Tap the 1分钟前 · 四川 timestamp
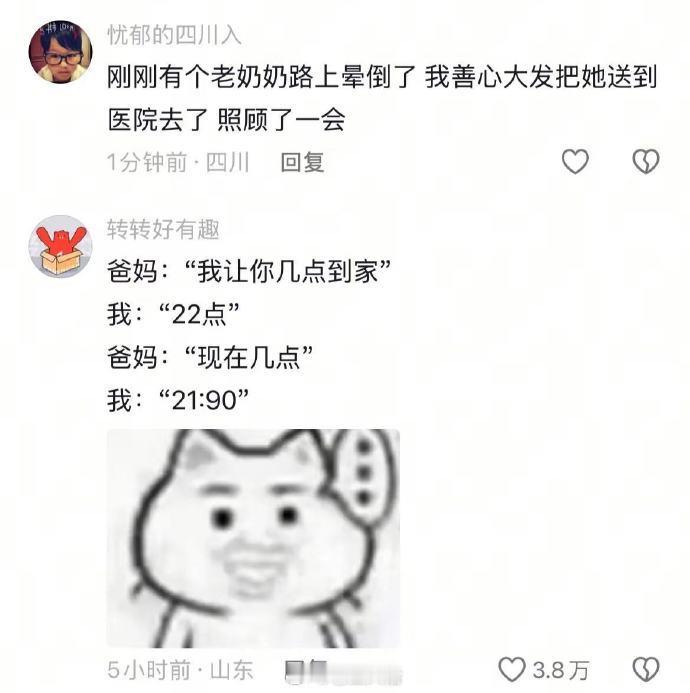Screen dimensions: 690x693 pyautogui.click(x=179, y=162)
